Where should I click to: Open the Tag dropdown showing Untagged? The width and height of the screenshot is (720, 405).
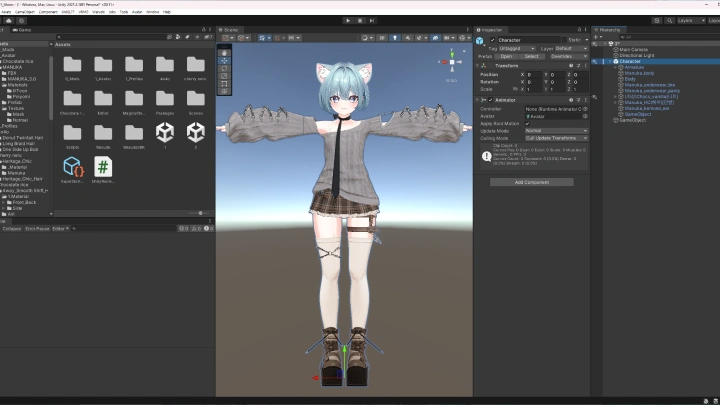tap(518, 49)
